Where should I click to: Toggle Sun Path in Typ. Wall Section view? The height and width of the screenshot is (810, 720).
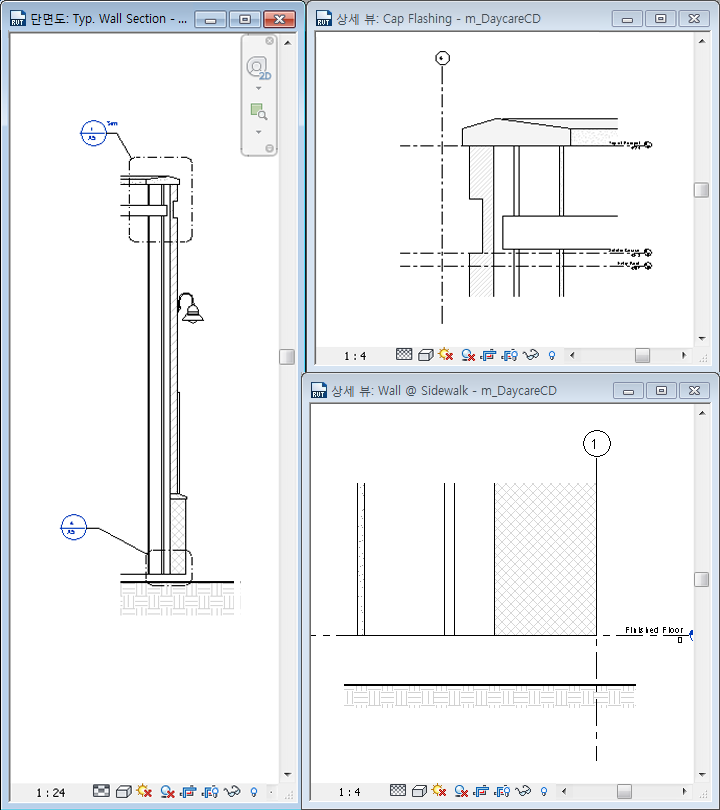pos(144,790)
